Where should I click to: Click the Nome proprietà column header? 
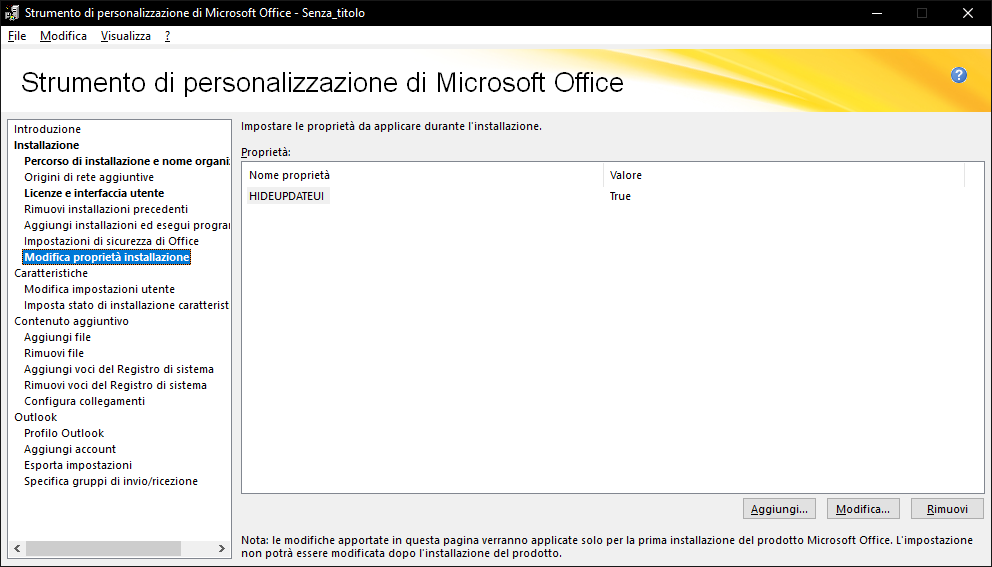coord(423,175)
